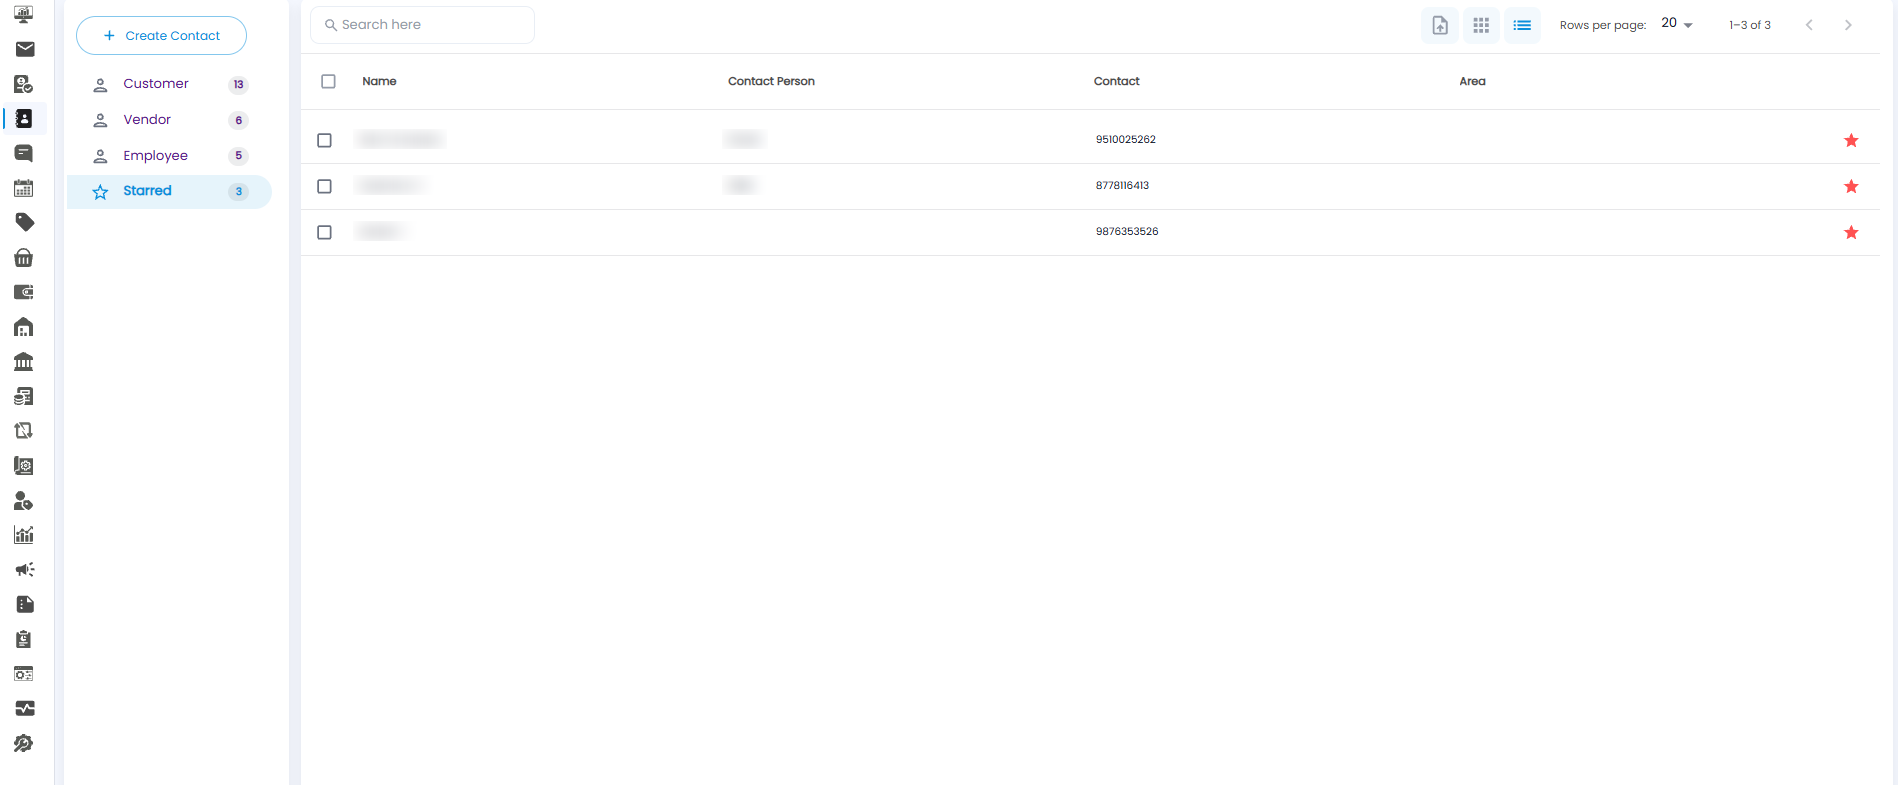This screenshot has height=785, width=1898.
Task: Open the wallet icon in sidebar
Action: tap(24, 292)
